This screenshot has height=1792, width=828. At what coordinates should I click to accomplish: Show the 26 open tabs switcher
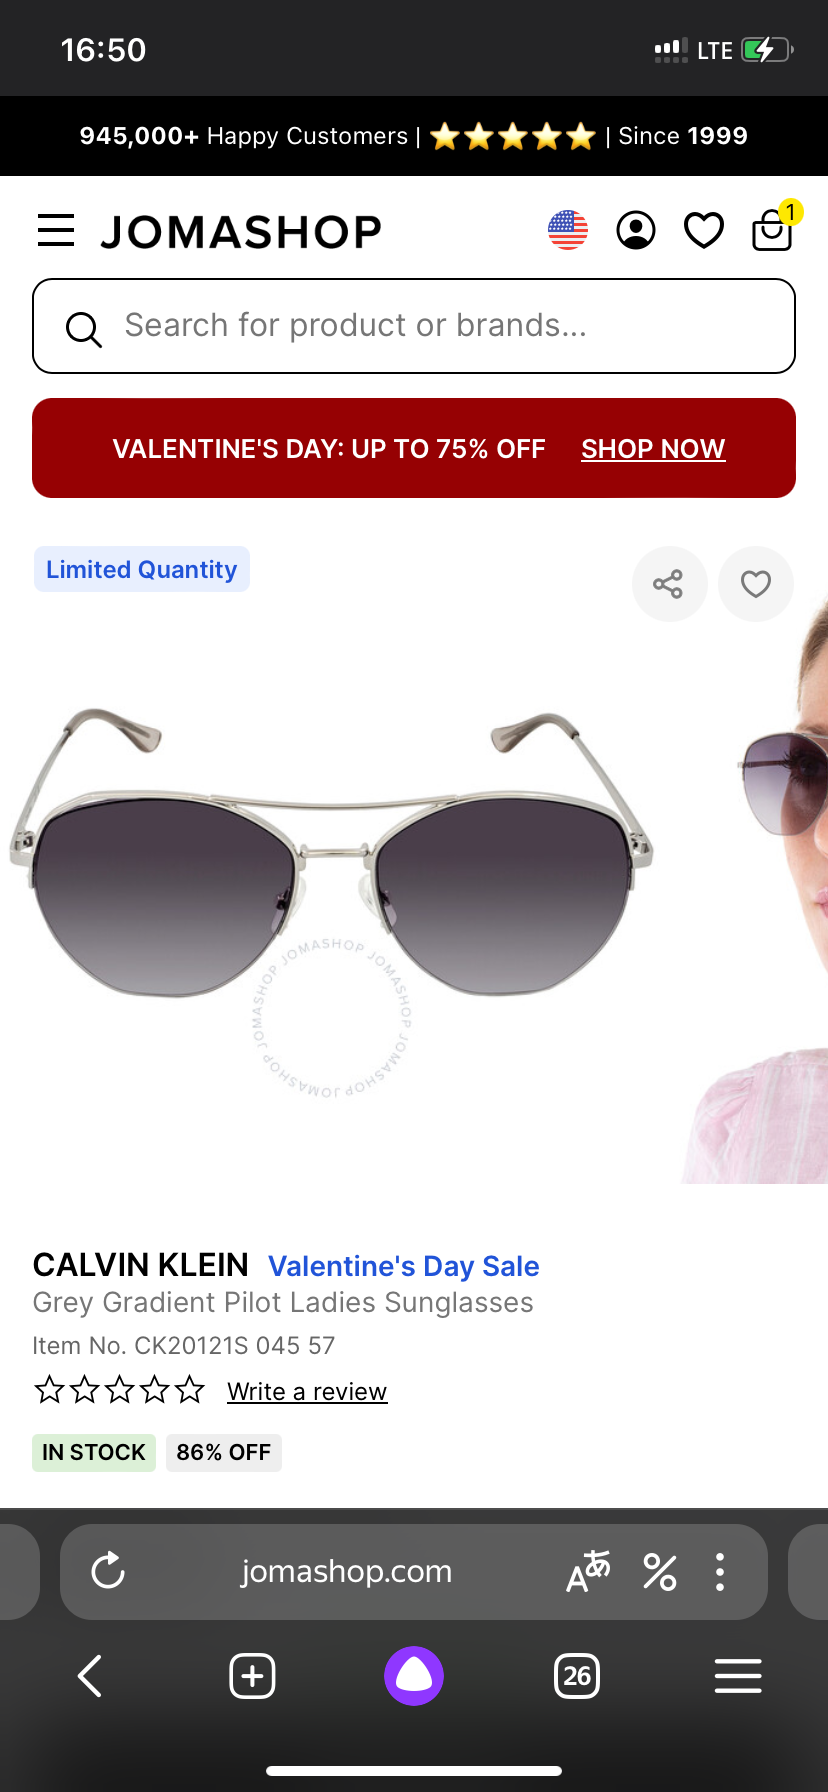(577, 1676)
